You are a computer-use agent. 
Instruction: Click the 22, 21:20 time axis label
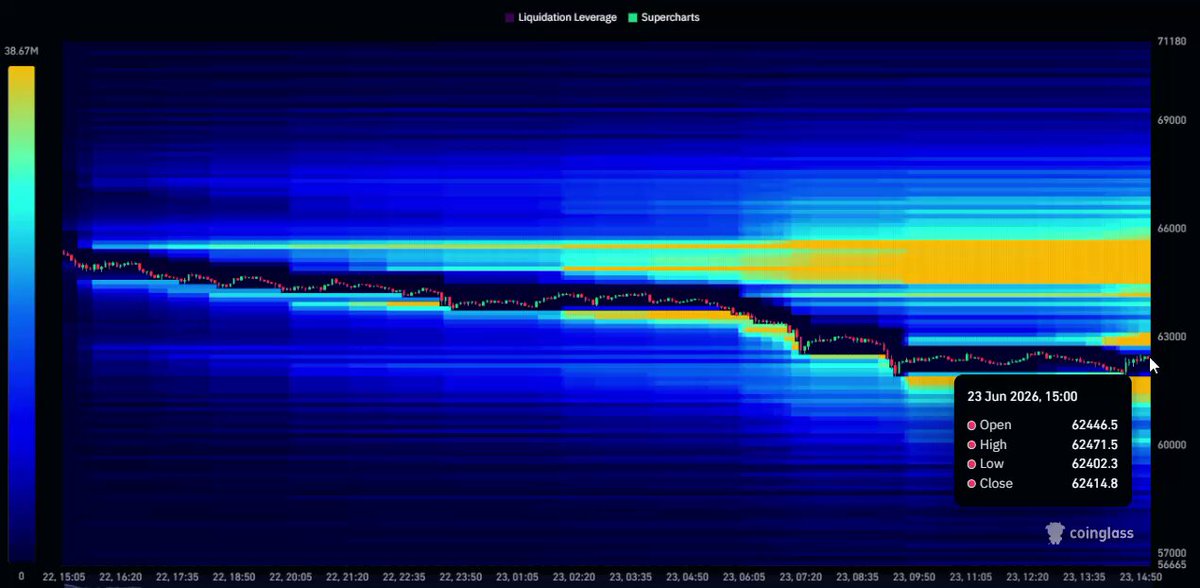click(x=348, y=577)
